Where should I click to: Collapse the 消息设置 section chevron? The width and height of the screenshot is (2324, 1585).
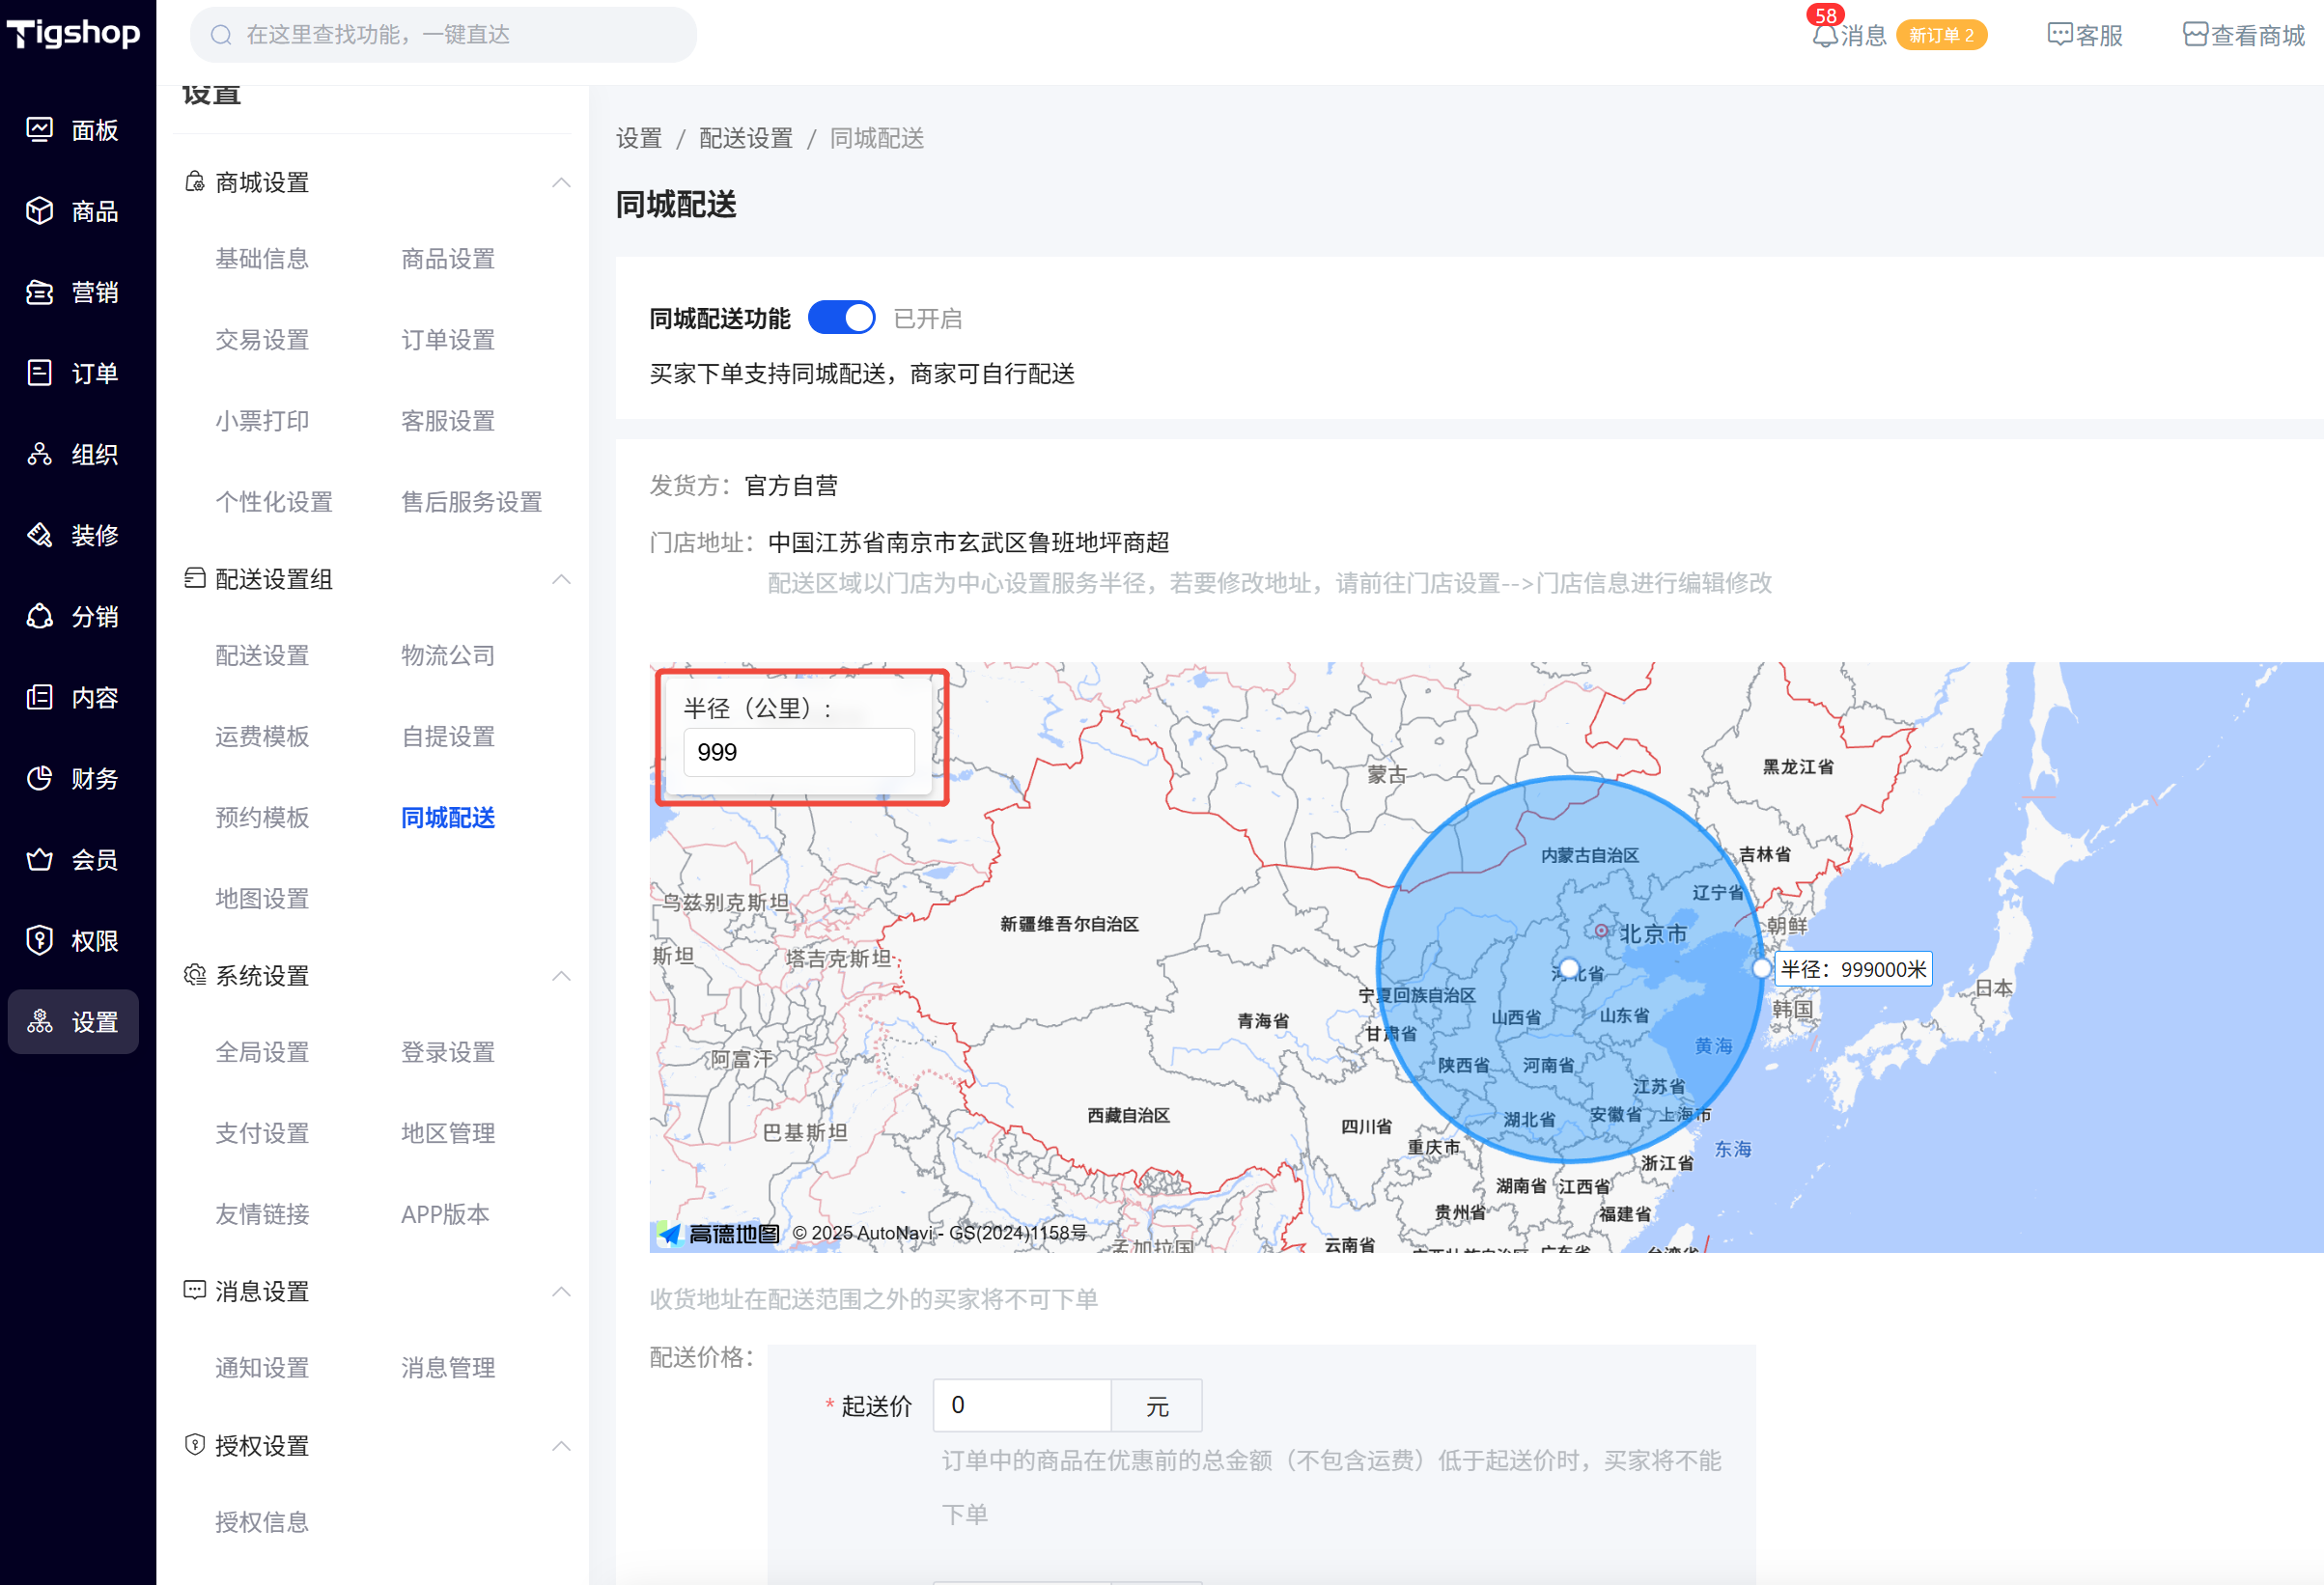click(561, 1291)
